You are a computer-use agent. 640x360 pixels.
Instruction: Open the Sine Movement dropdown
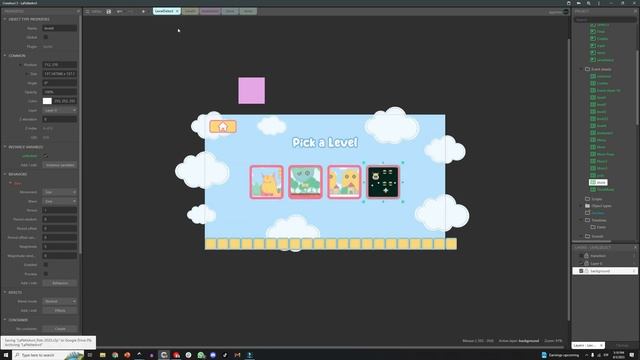(x=60, y=192)
